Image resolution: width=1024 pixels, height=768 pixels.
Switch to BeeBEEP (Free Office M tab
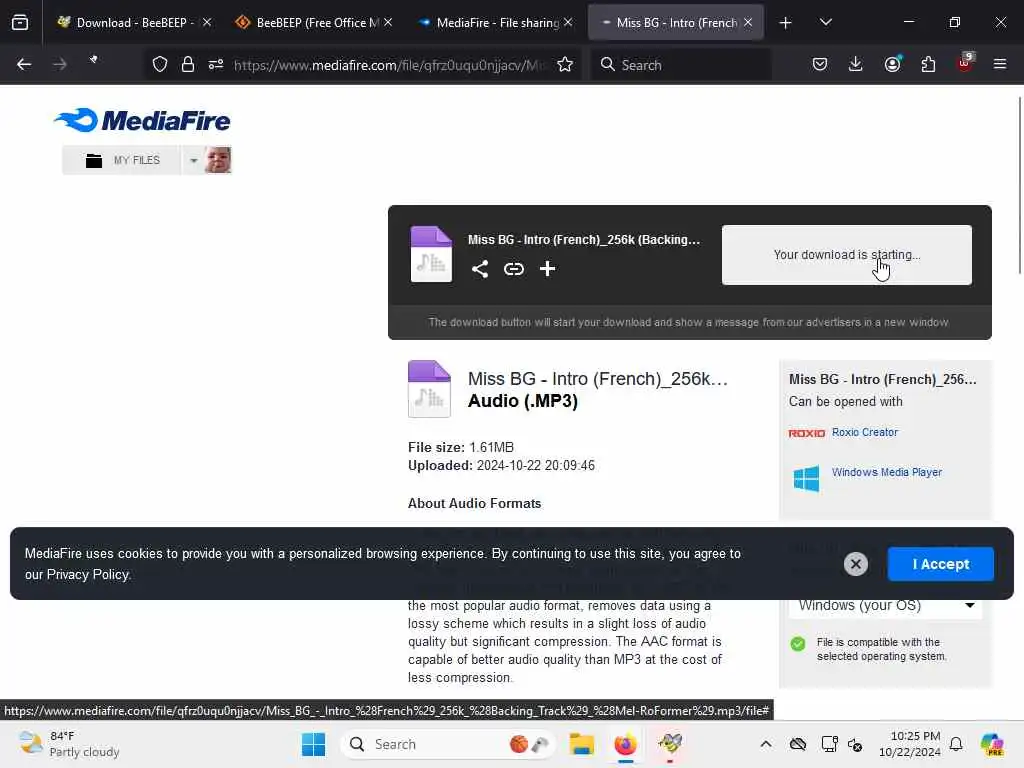(x=313, y=23)
